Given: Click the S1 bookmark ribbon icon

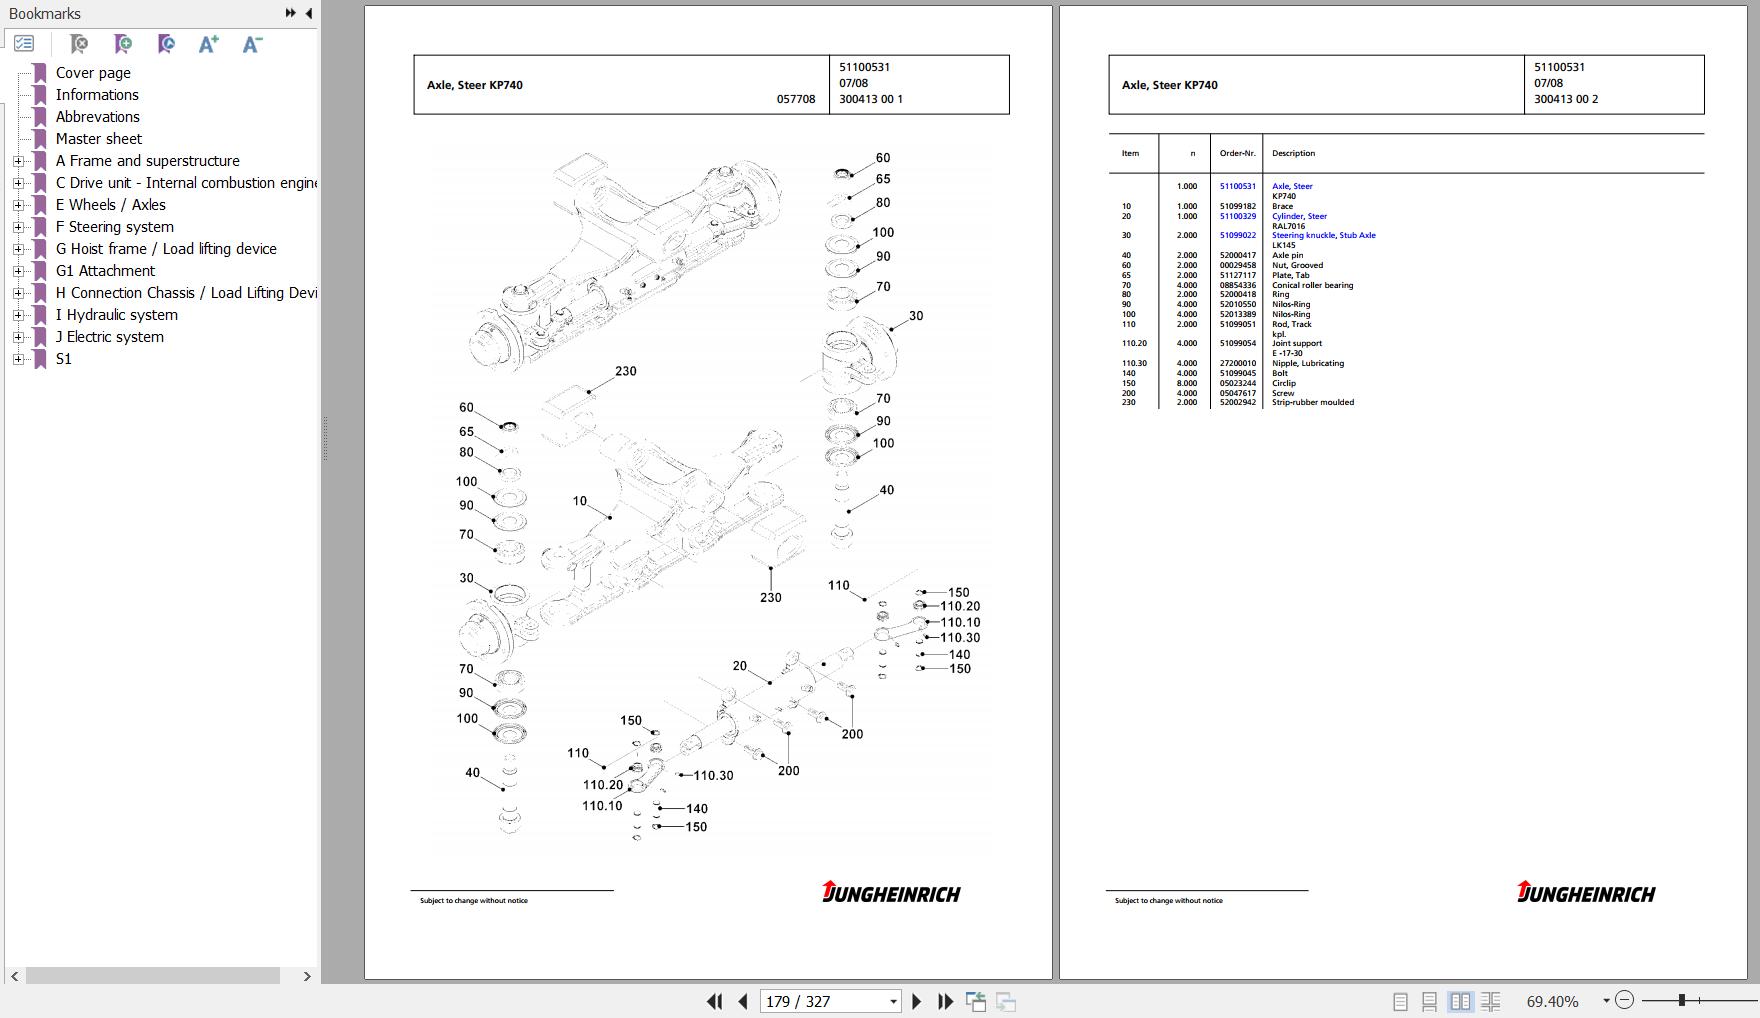Looking at the screenshot, I should click(x=40, y=359).
